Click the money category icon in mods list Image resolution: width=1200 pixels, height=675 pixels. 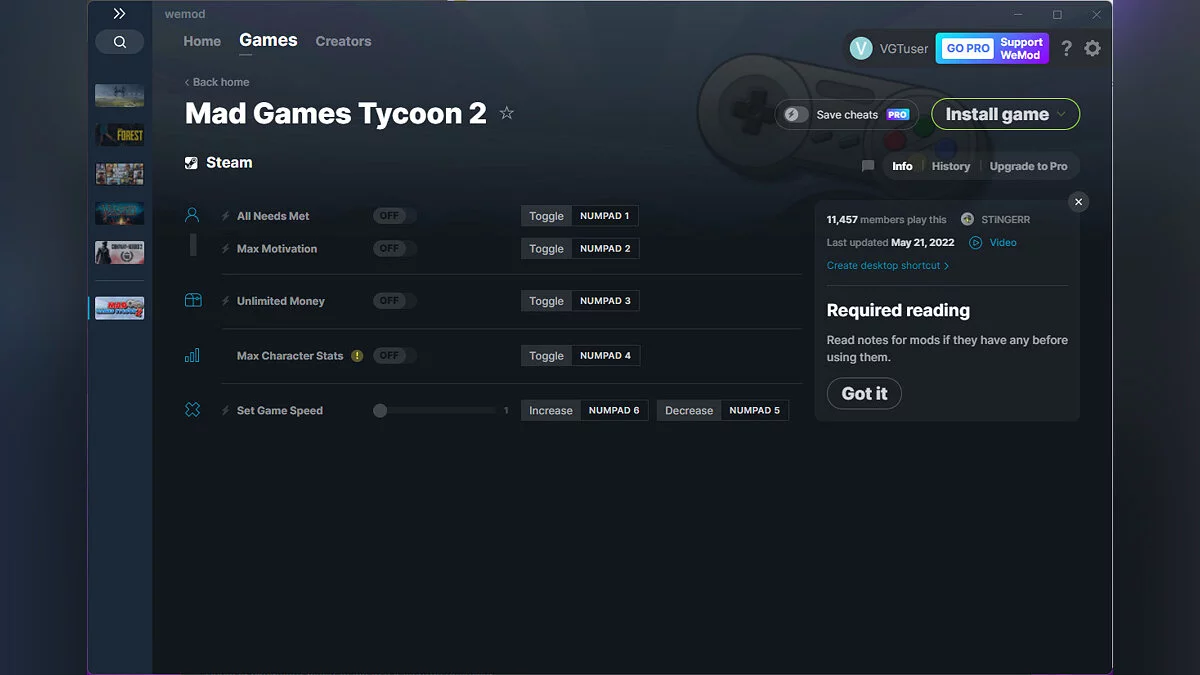[192, 300]
